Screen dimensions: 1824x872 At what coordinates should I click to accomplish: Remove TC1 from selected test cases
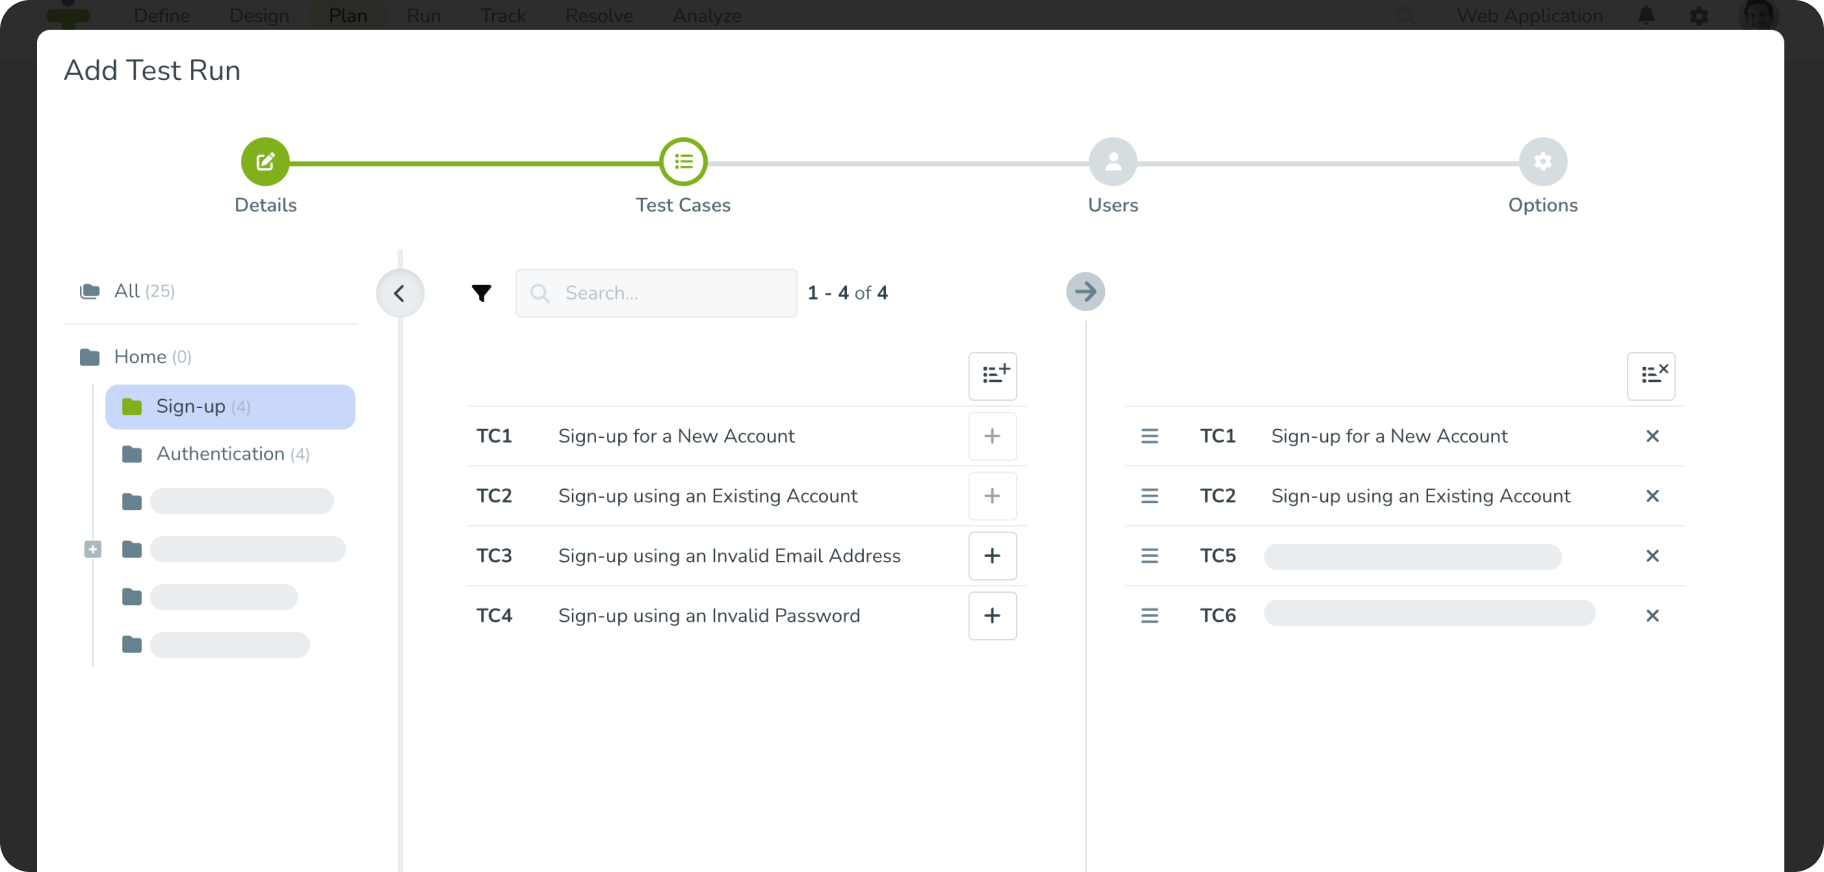[x=1652, y=436]
